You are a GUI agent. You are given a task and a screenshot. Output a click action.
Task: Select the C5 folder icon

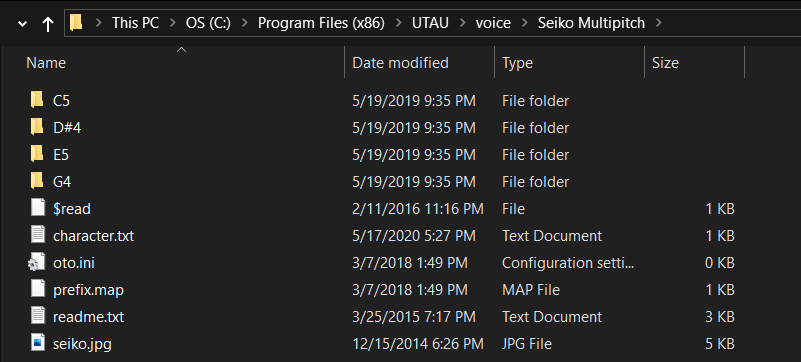point(37,101)
